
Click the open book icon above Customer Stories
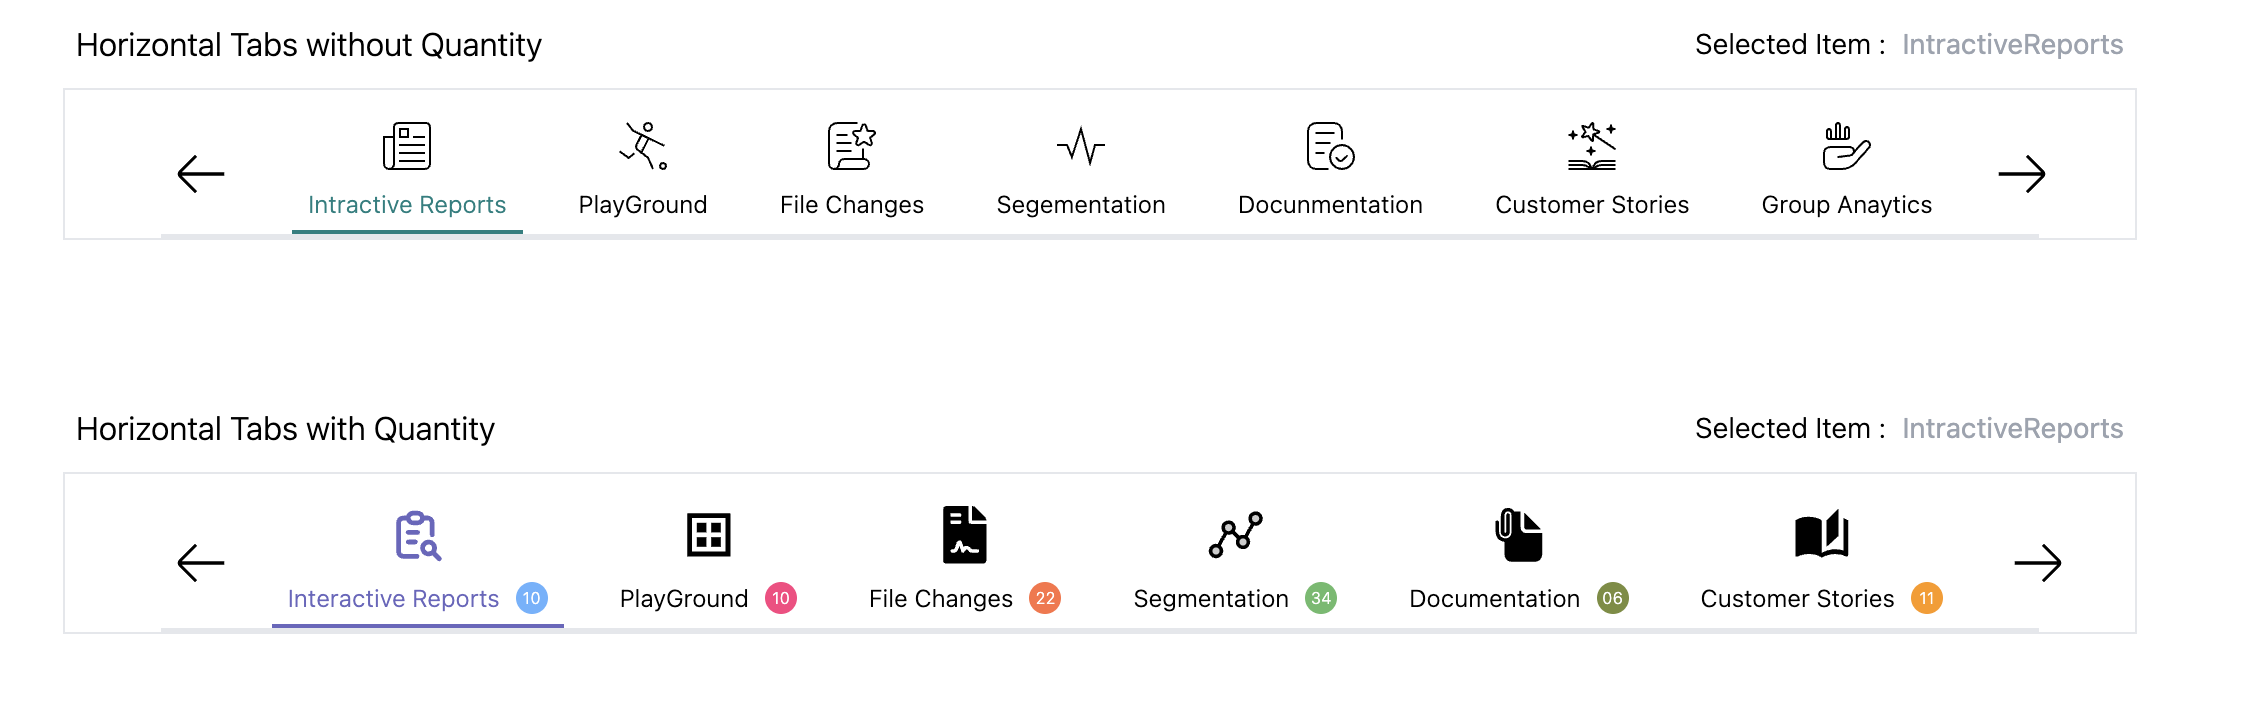[1822, 534]
